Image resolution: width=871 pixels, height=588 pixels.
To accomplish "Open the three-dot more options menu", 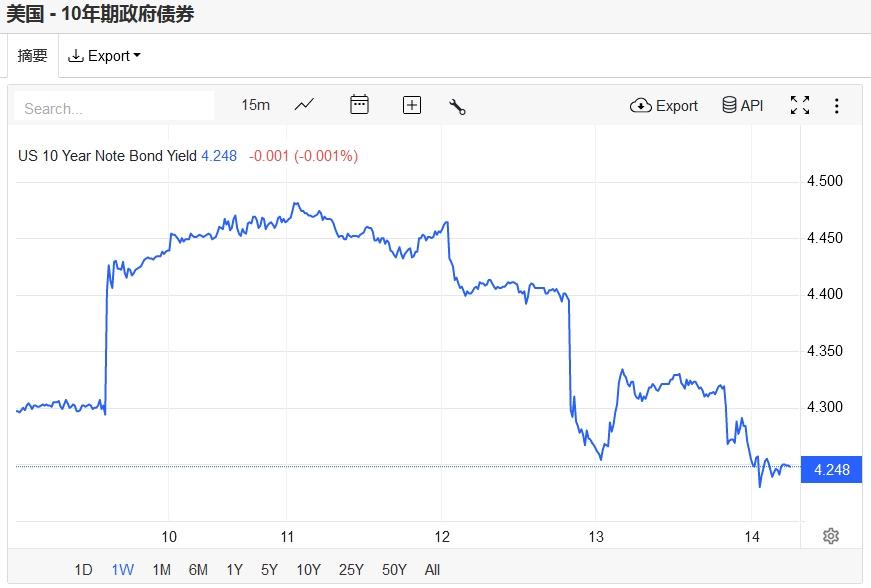I will (x=837, y=105).
